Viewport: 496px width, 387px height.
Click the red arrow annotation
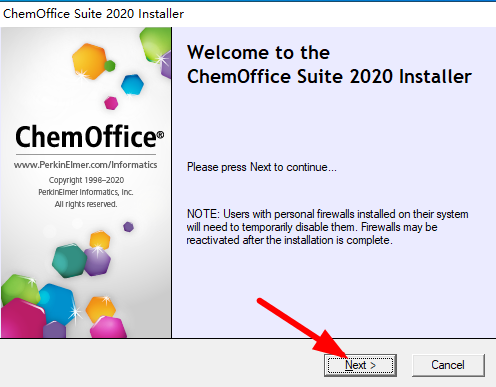(302, 329)
